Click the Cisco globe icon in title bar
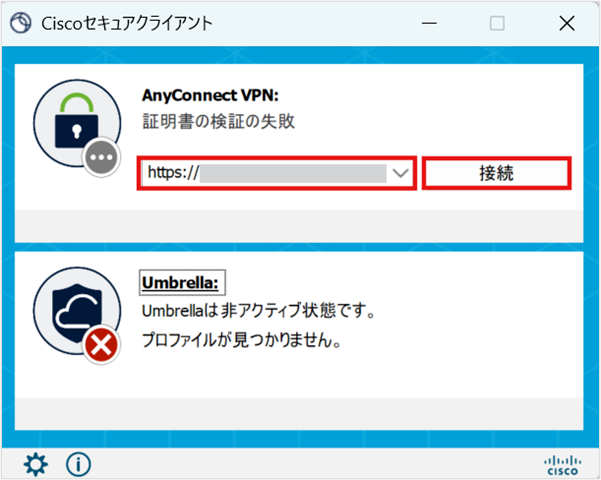 [x=21, y=23]
